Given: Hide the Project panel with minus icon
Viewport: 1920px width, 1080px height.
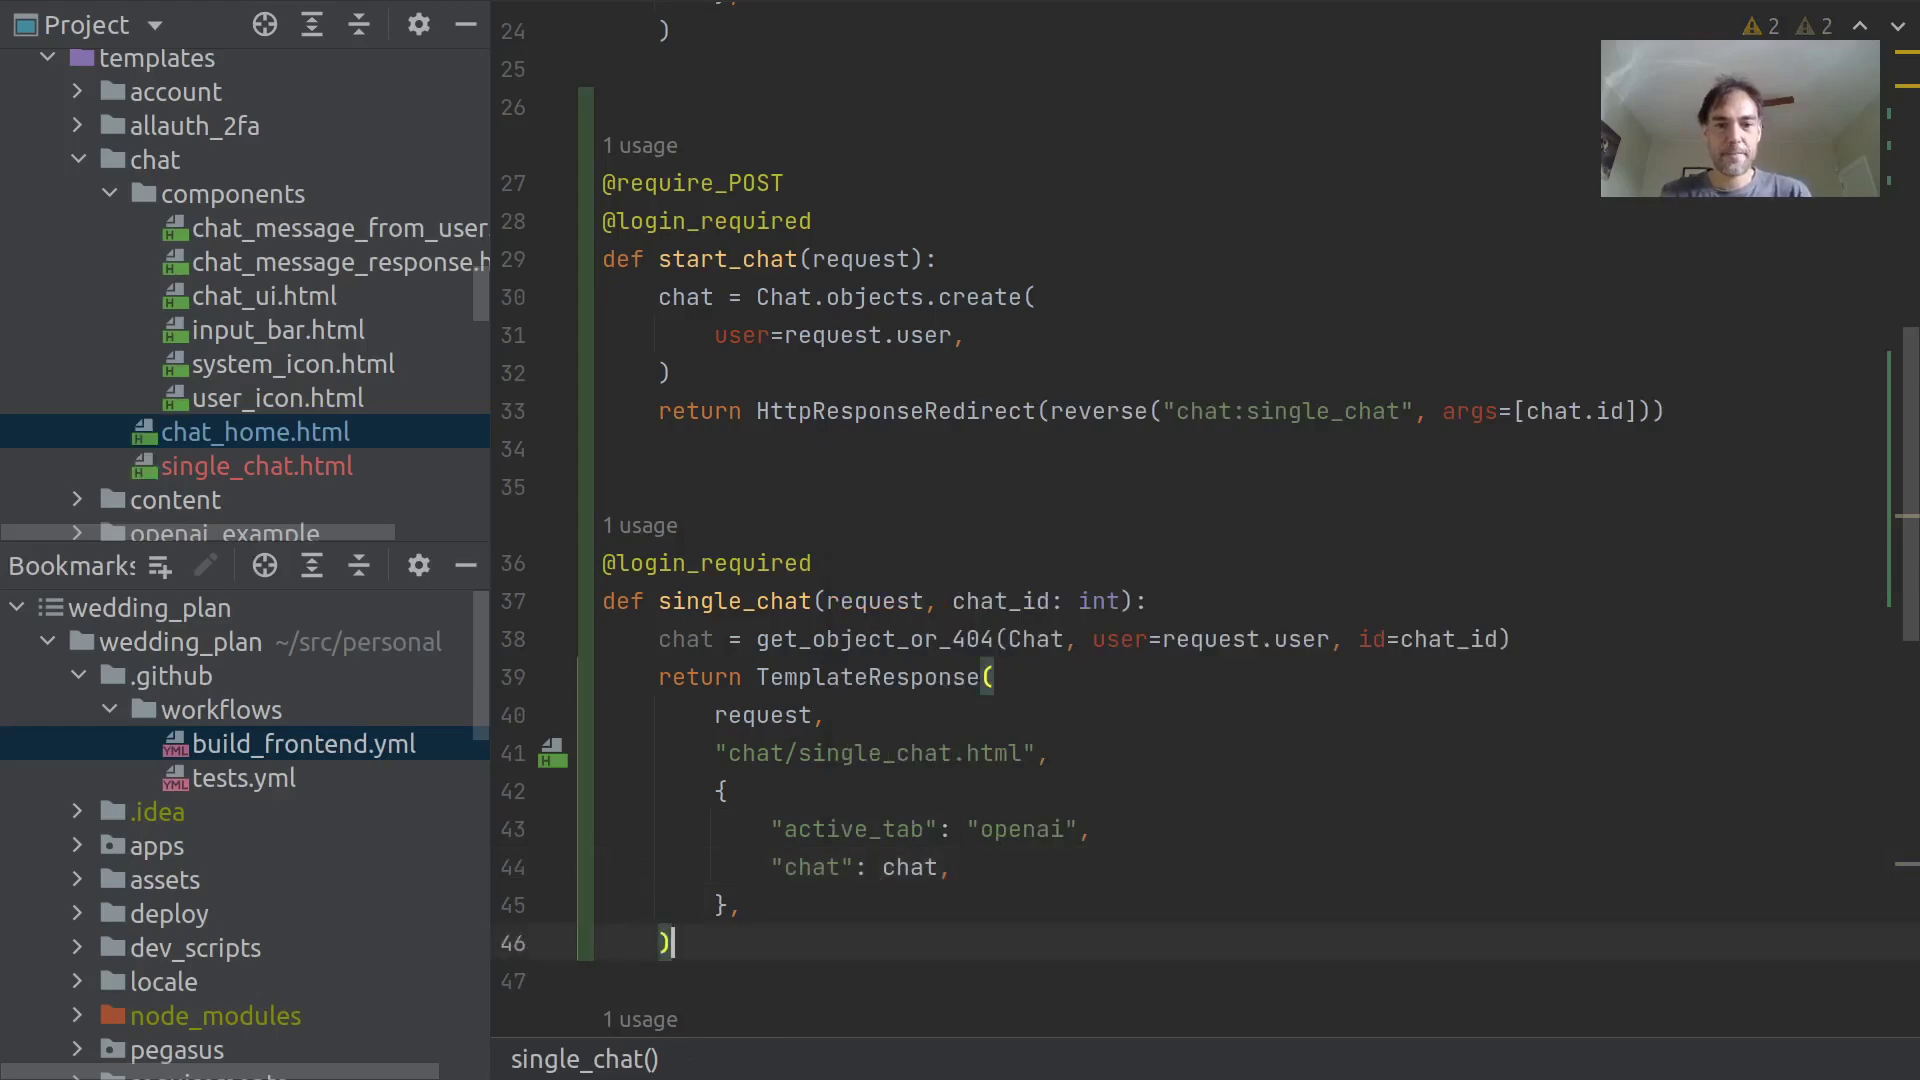Looking at the screenshot, I should pos(466,25).
